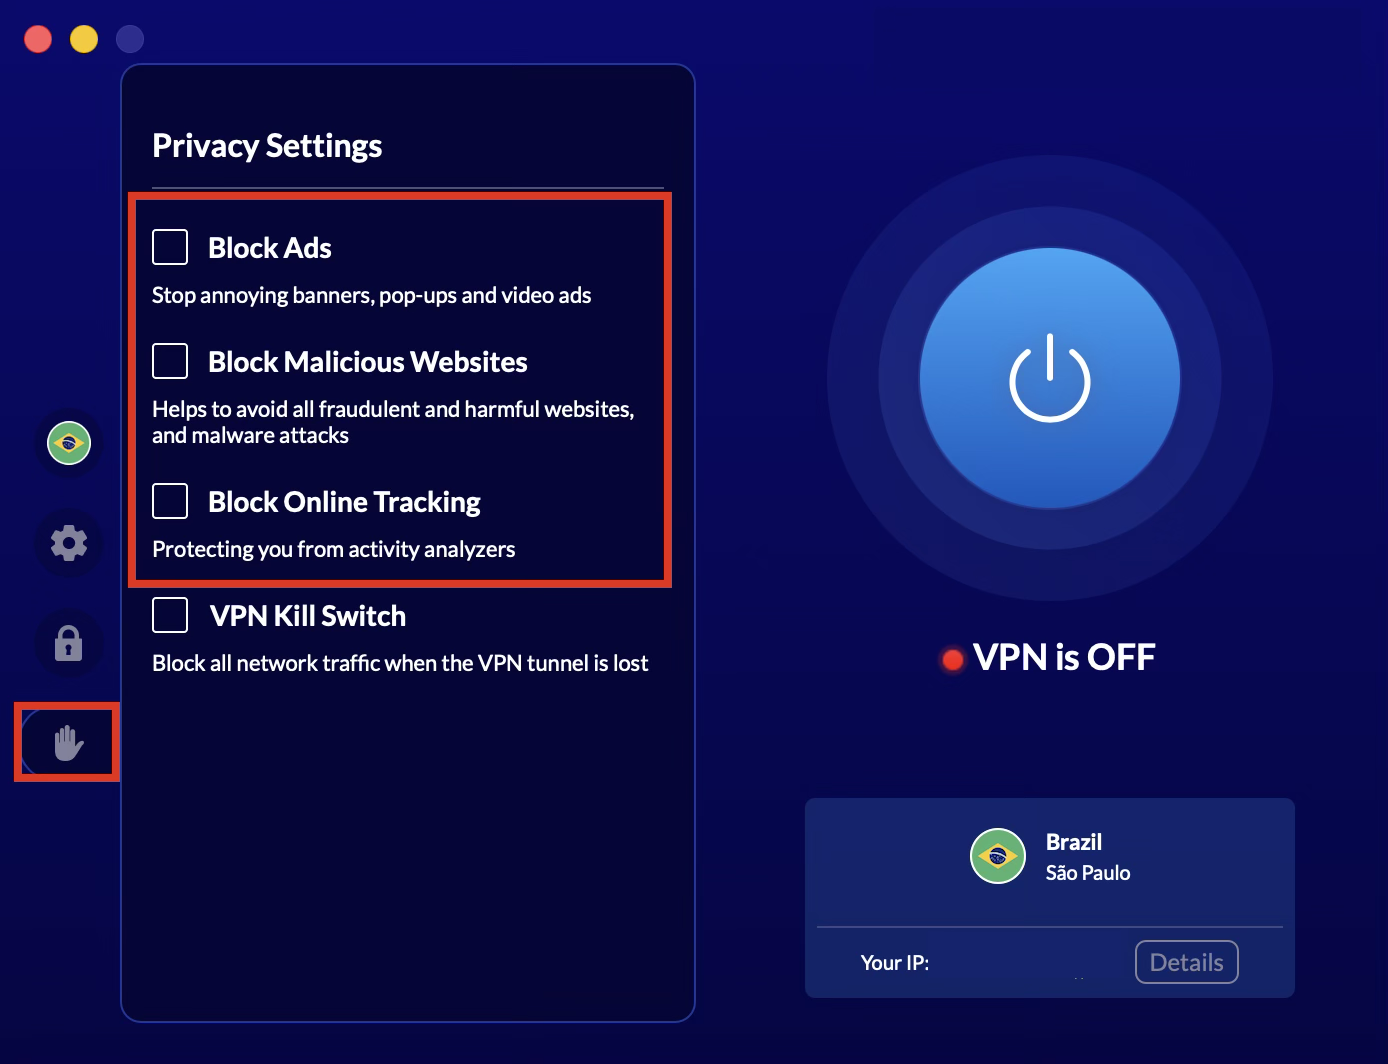The height and width of the screenshot is (1064, 1388).
Task: Click the VPN is OFF status label
Action: click(x=1063, y=657)
